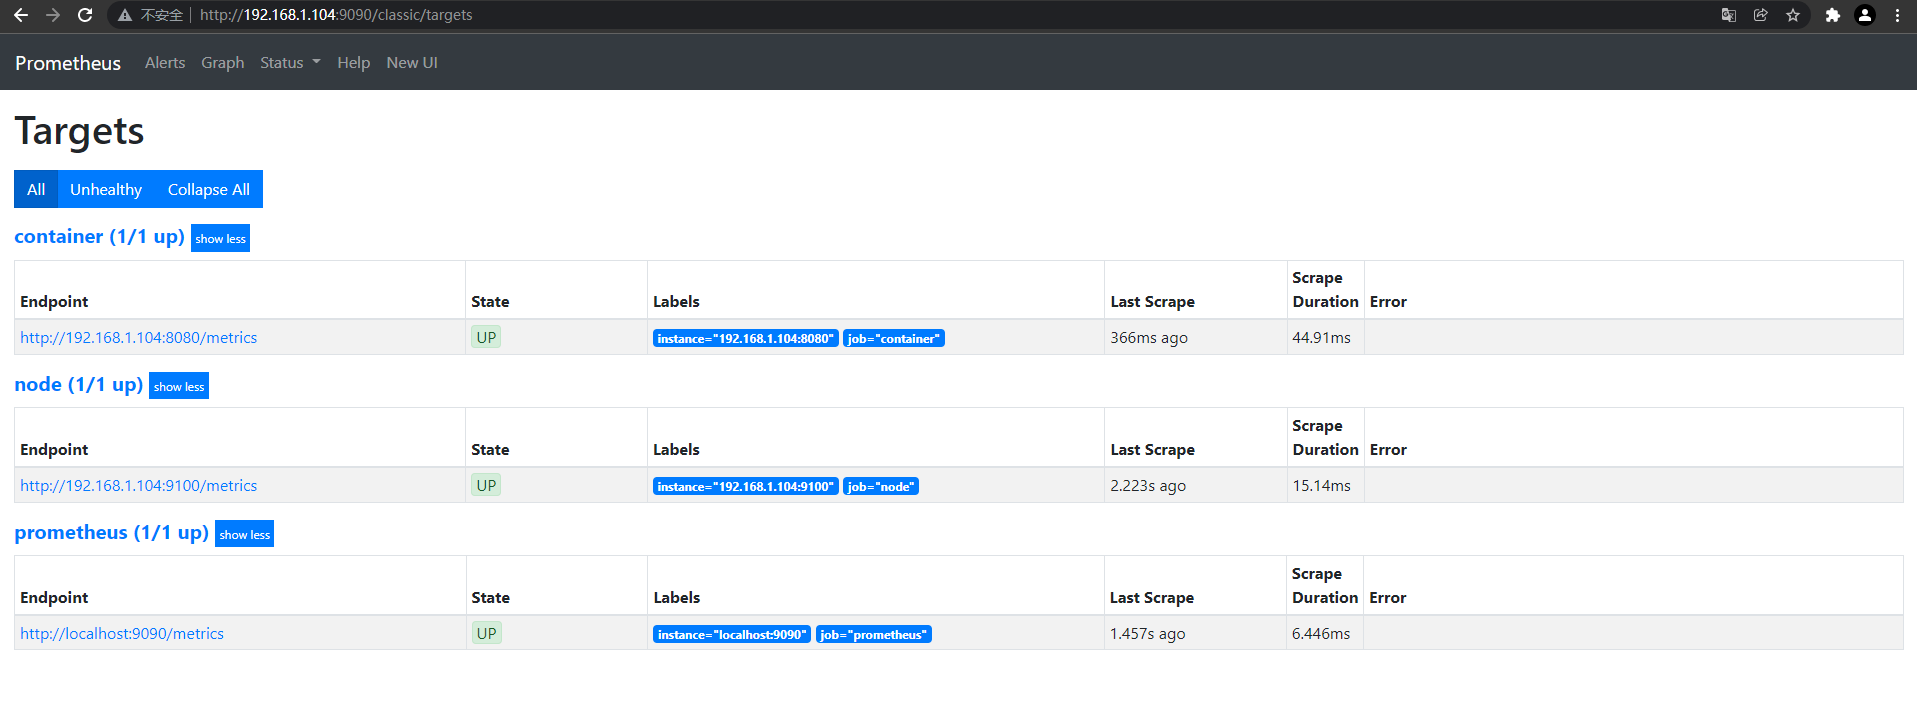Click the Endpoint column header in container table
The width and height of the screenshot is (1917, 712).
click(x=54, y=302)
